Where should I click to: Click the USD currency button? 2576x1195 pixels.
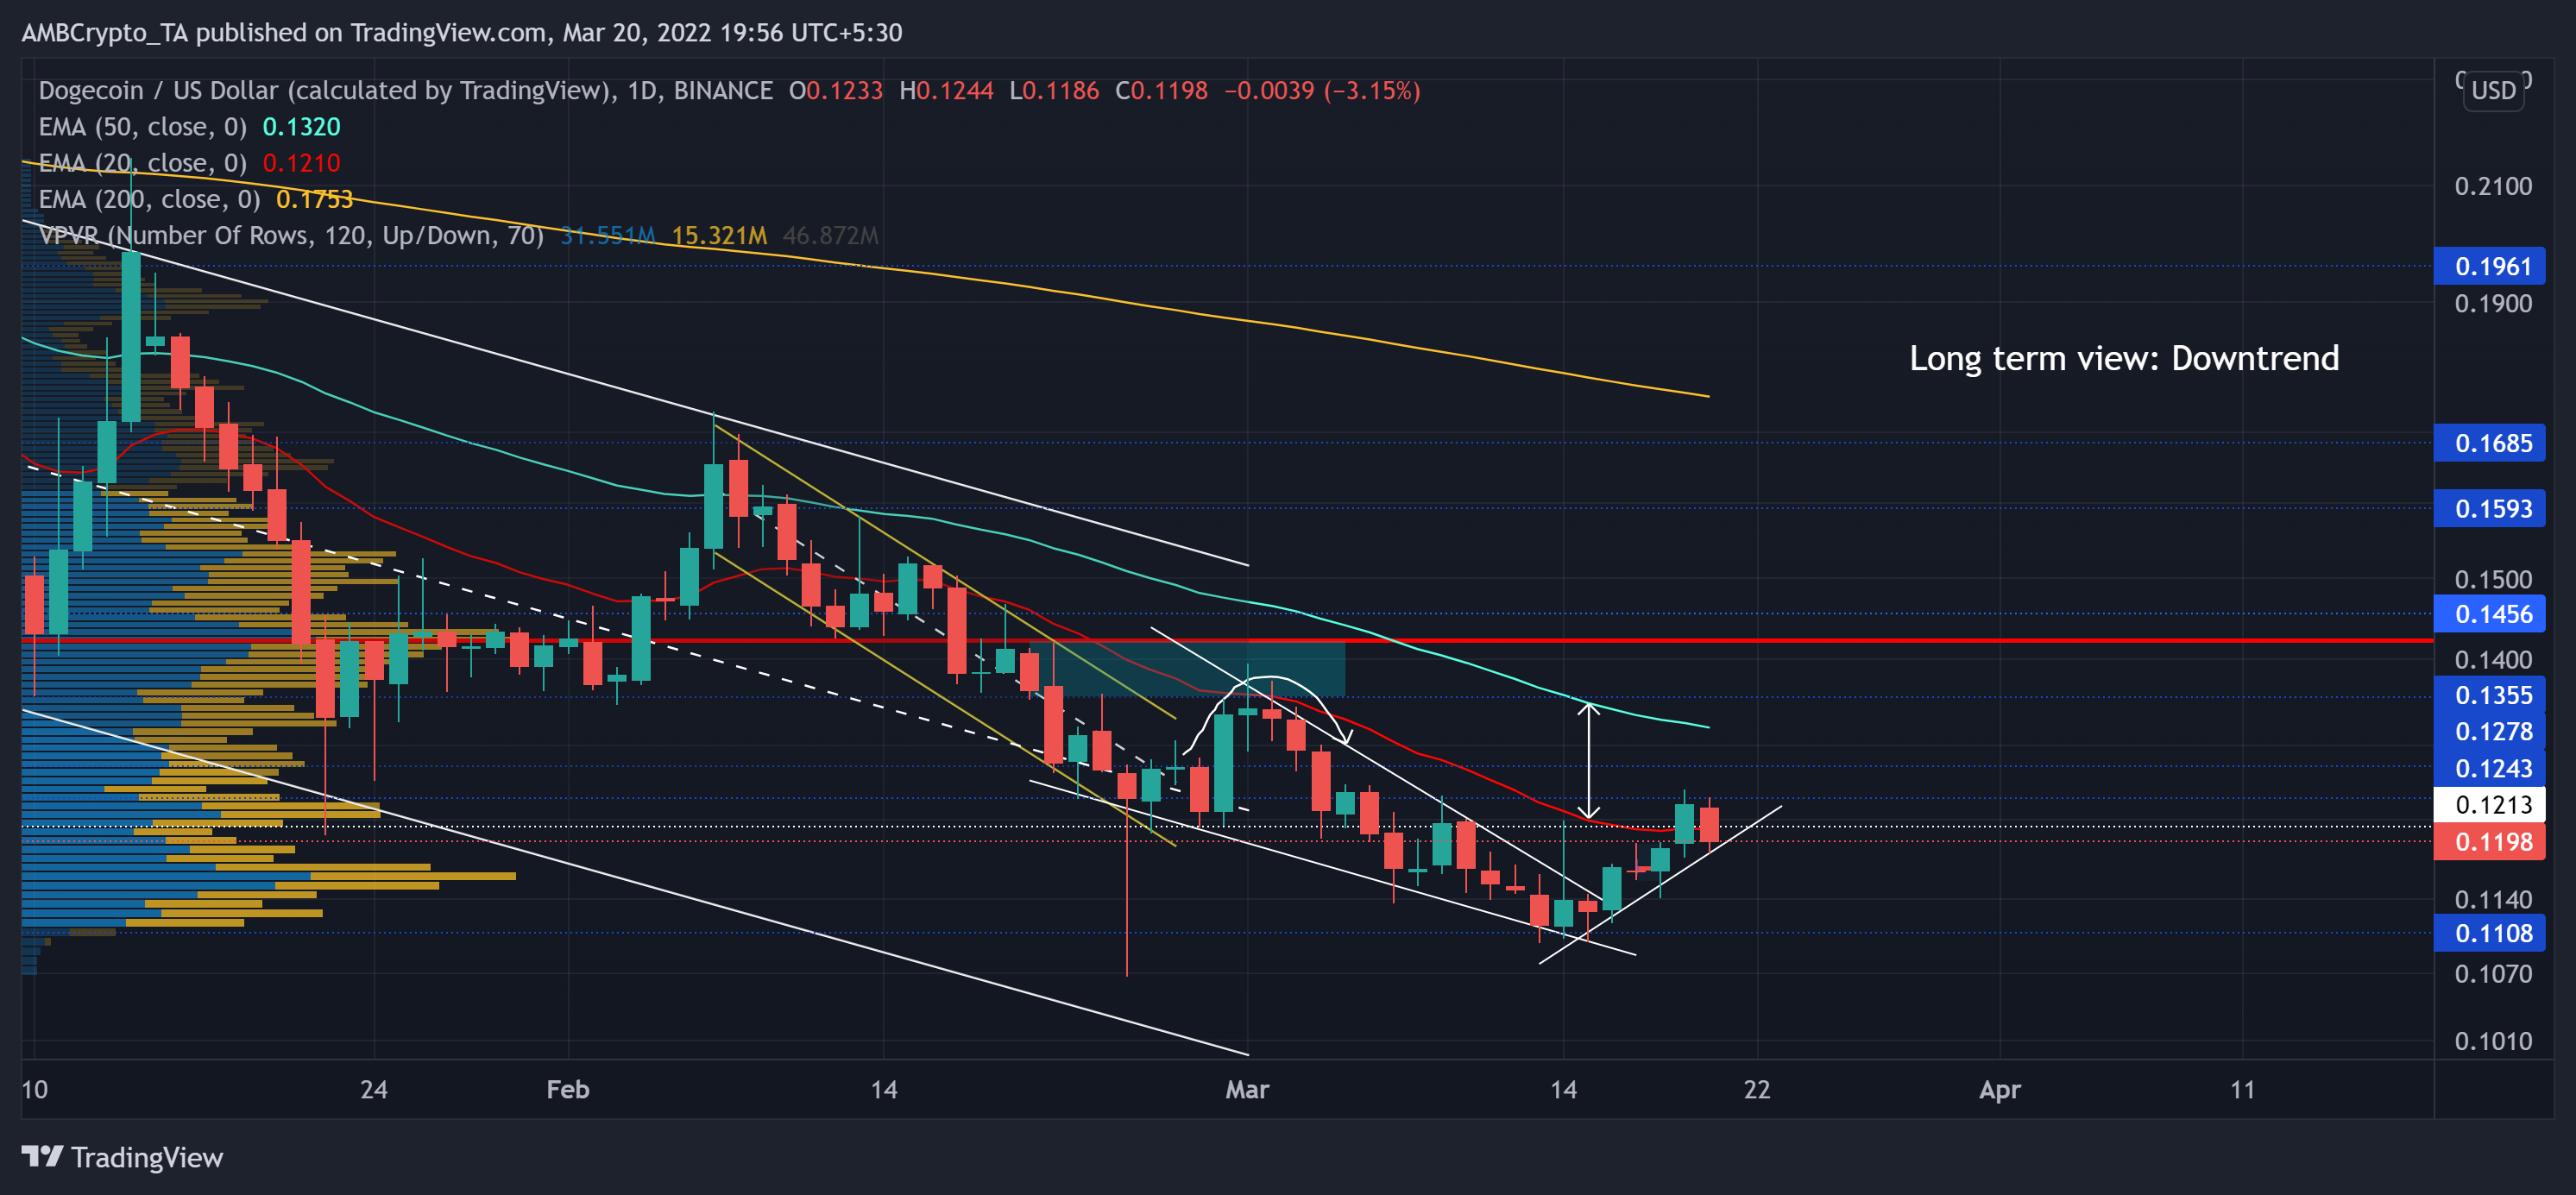[x=2493, y=91]
